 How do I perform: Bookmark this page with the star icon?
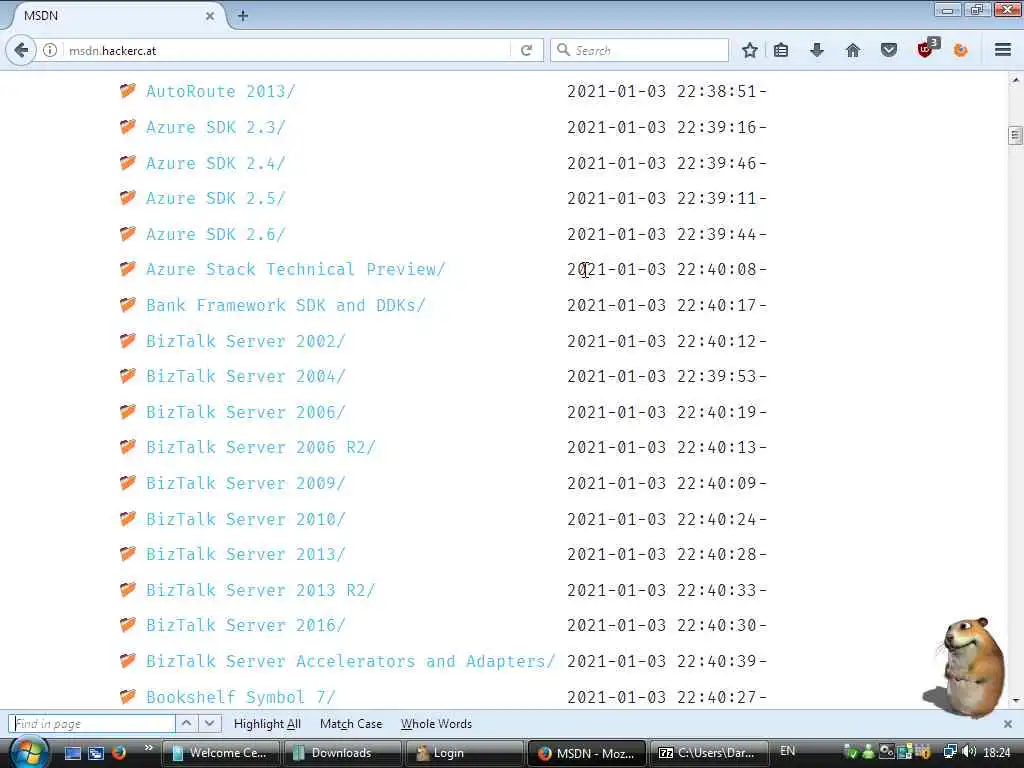(x=750, y=50)
